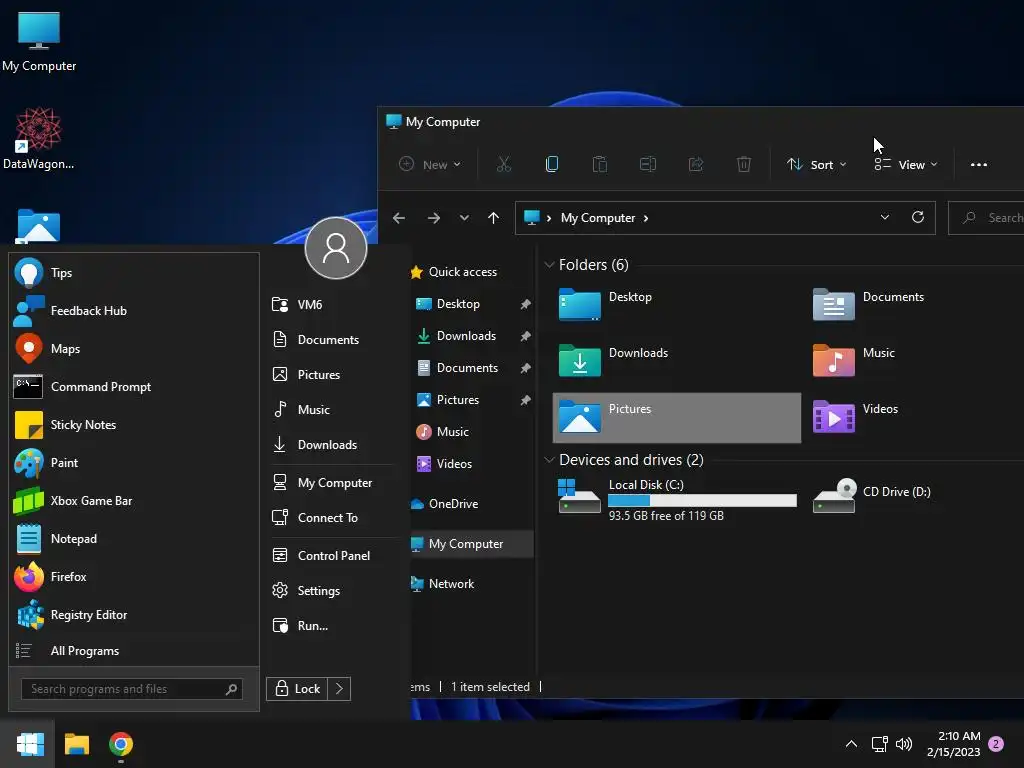Click the Delete trash icon in toolbar
The height and width of the screenshot is (768, 1024).
pos(744,165)
